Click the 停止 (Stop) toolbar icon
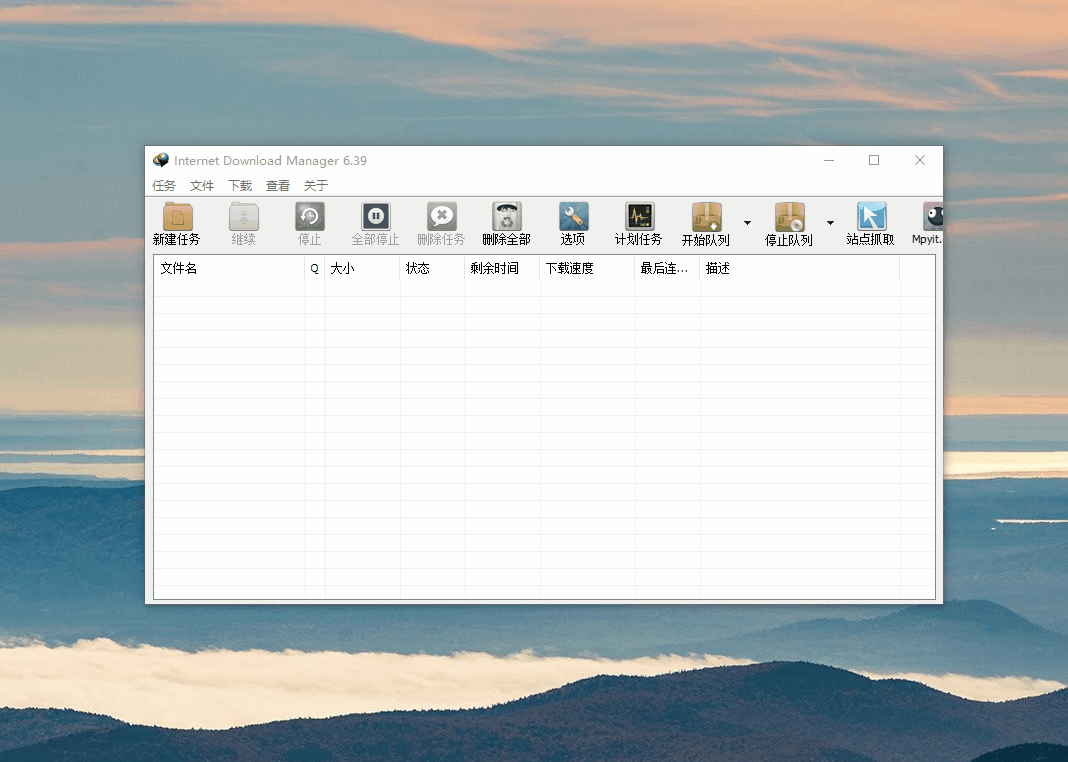1068x762 pixels. [x=309, y=217]
